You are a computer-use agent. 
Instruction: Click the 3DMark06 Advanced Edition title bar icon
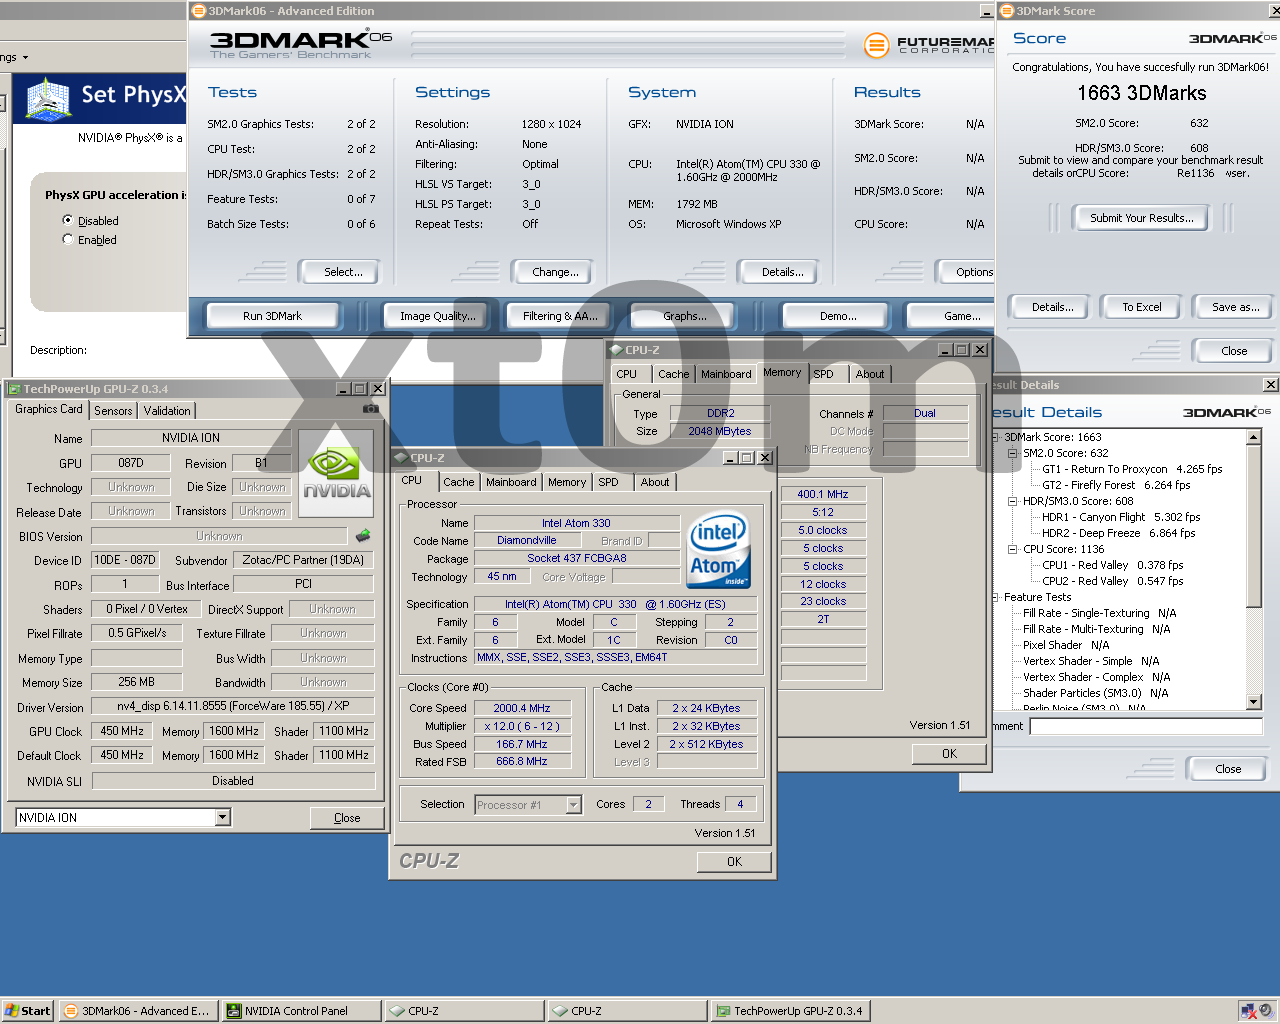(199, 11)
